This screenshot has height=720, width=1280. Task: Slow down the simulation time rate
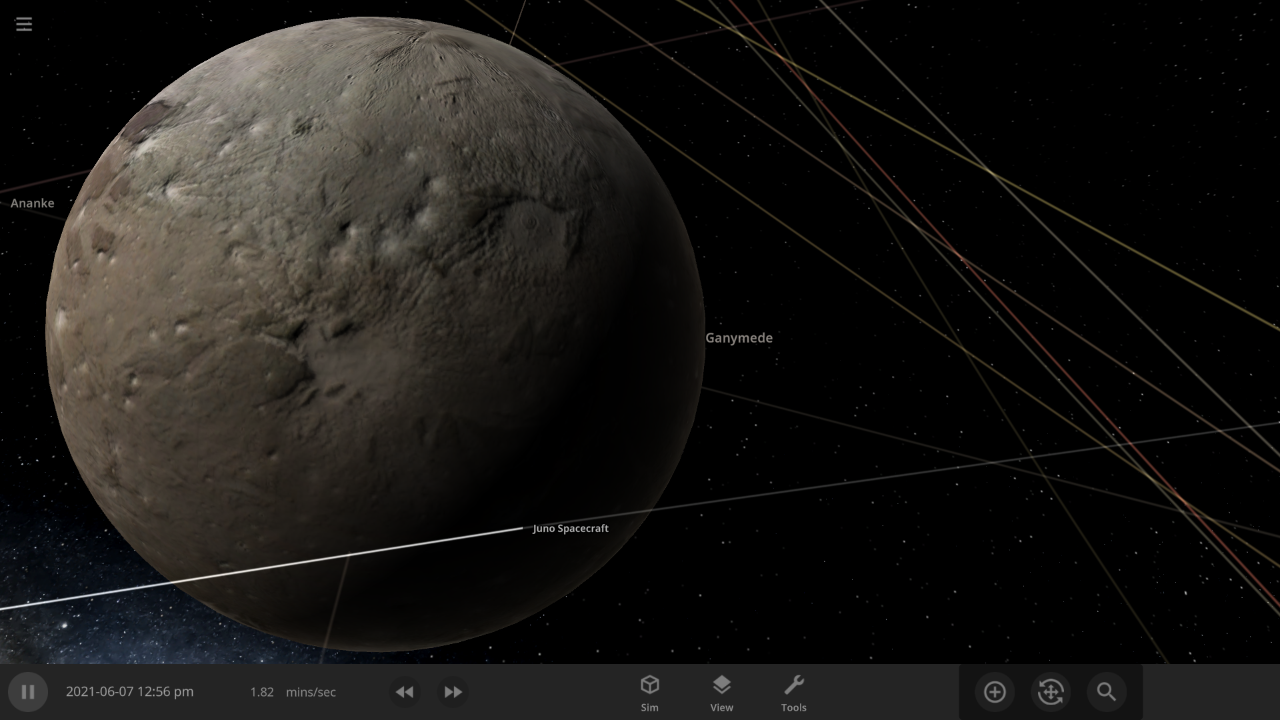(404, 692)
